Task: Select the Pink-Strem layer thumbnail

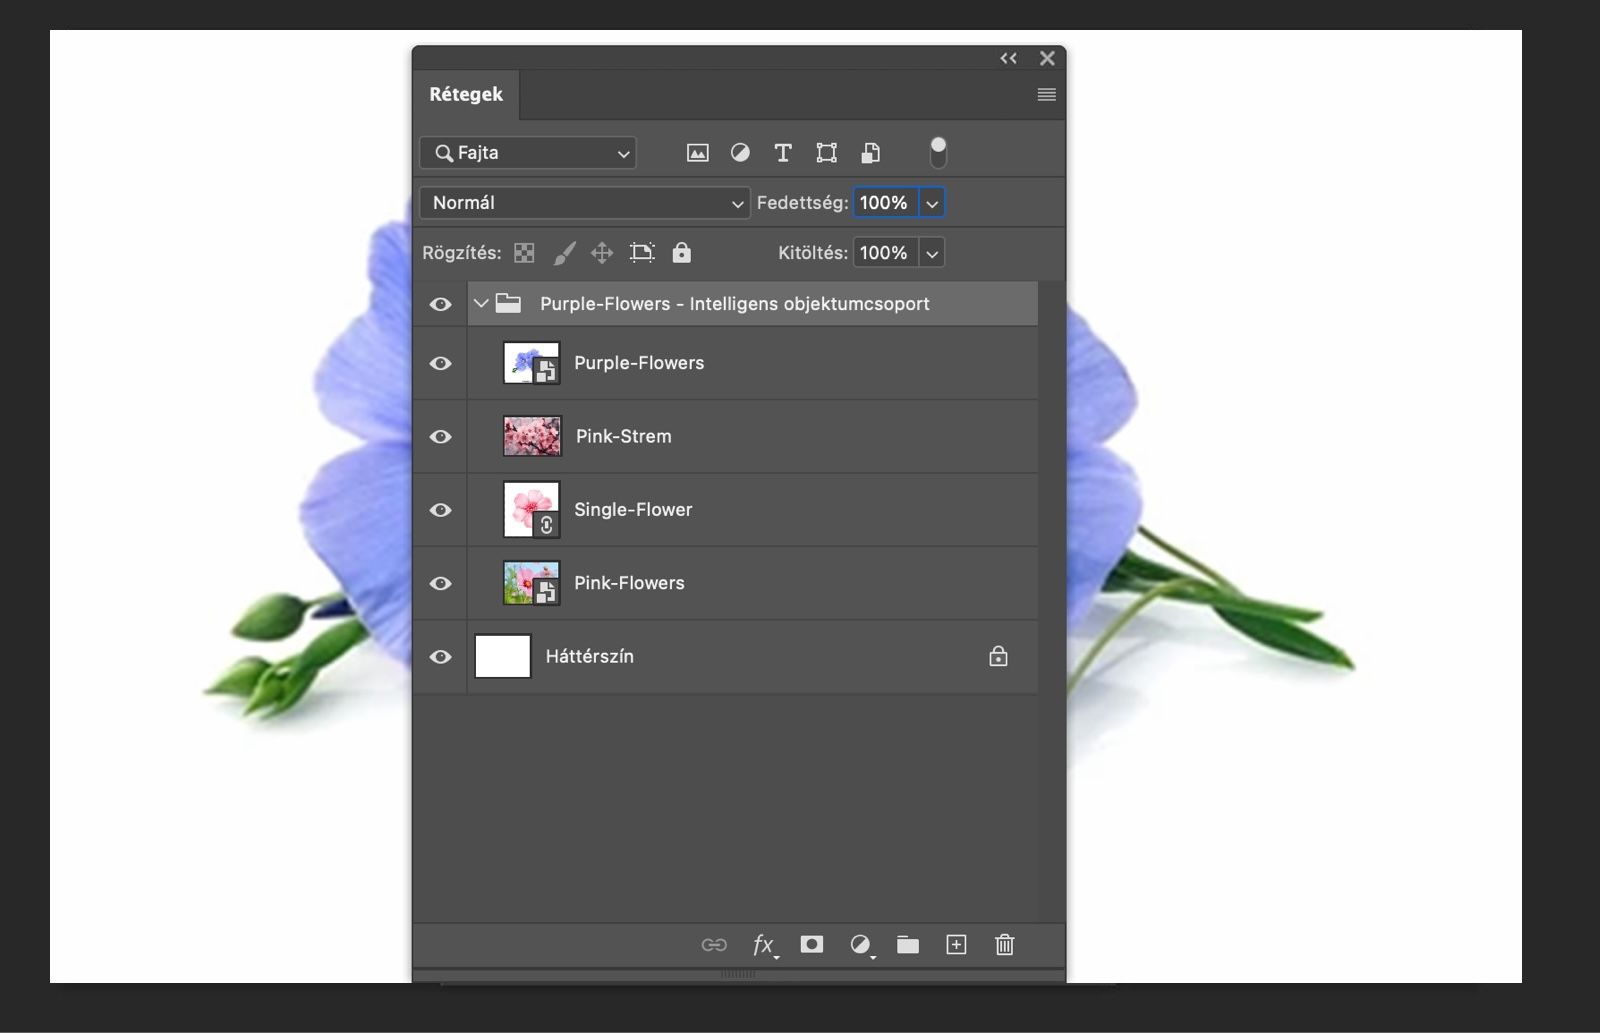Action: pos(532,436)
